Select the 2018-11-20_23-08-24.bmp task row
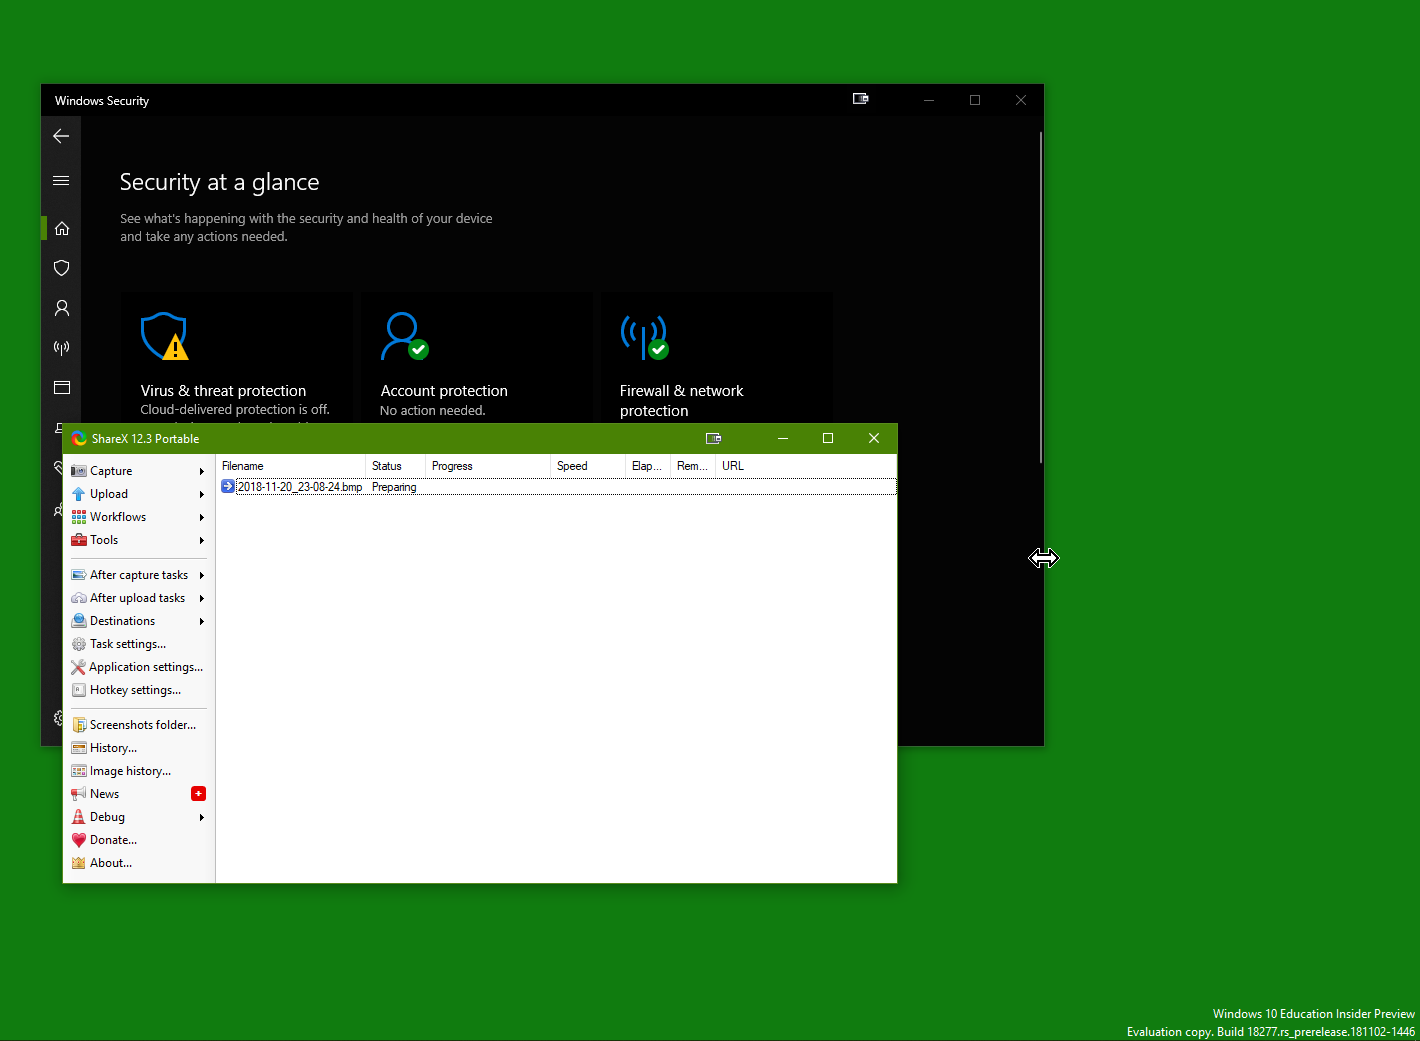This screenshot has height=1041, width=1420. click(299, 487)
